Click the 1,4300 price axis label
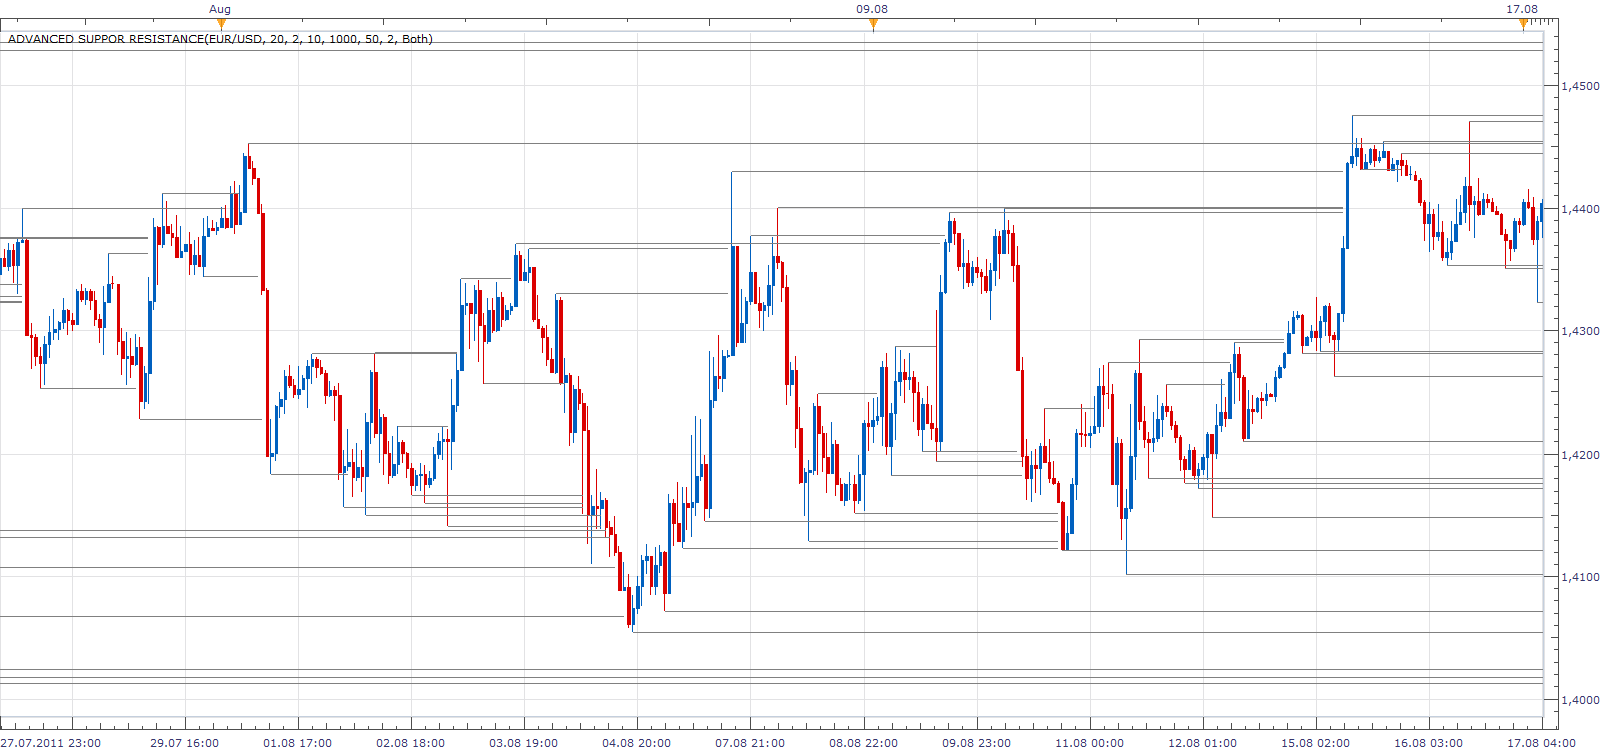Screen dimensions: 1608x754 pos(1580,331)
